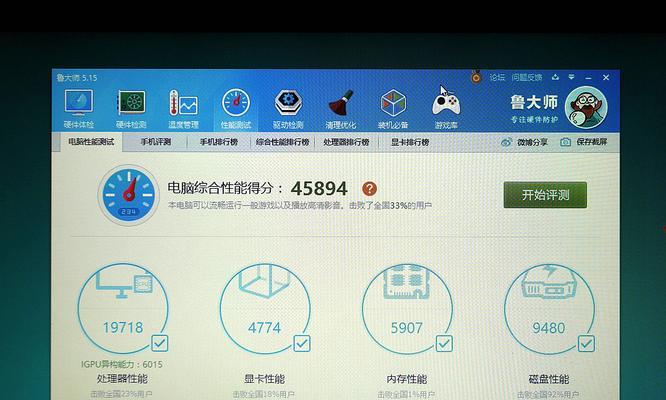The width and height of the screenshot is (666, 400).
Task: Switch to the 电脑性能测试 tab
Action: (x=91, y=142)
